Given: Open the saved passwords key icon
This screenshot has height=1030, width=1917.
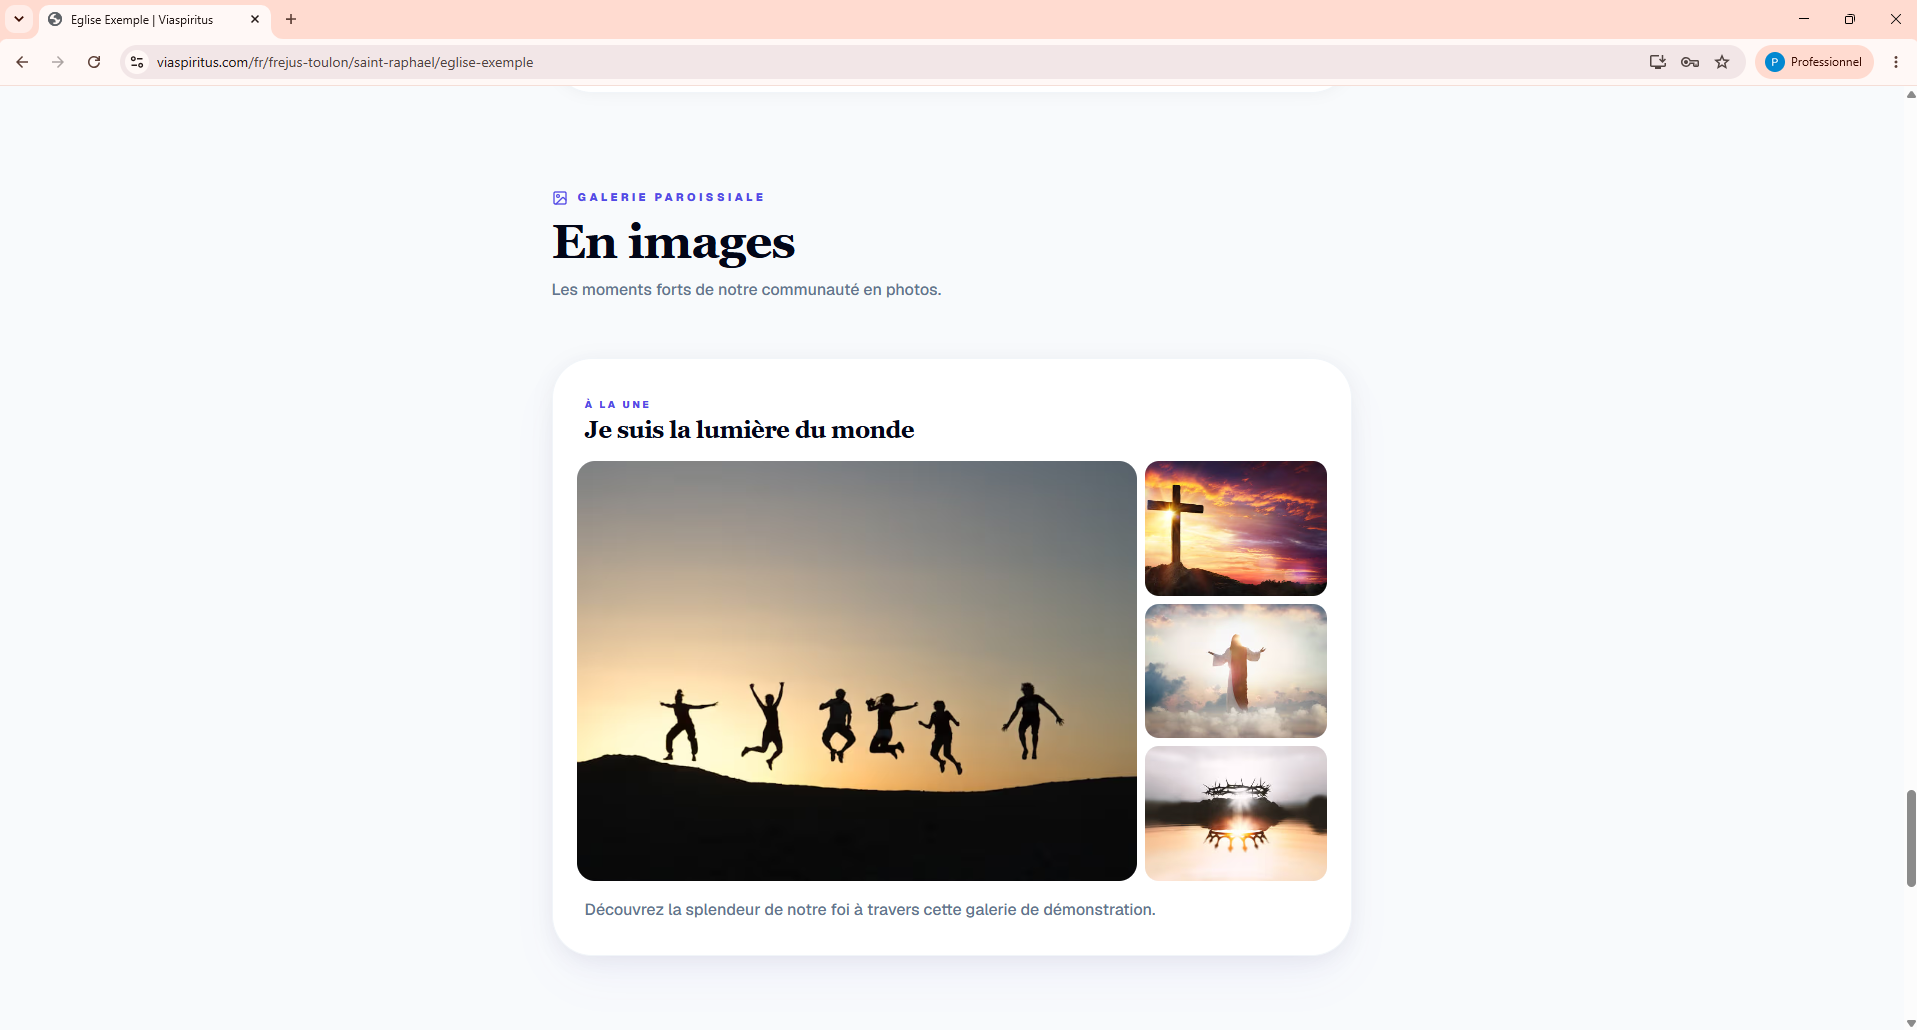Looking at the screenshot, I should click(1690, 62).
